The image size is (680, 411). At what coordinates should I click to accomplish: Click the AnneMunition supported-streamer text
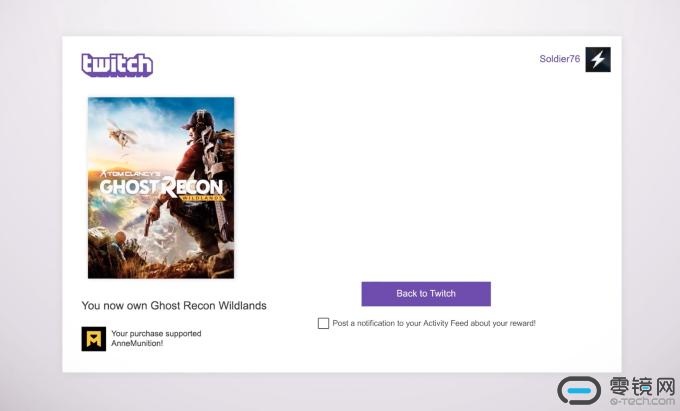click(x=156, y=338)
